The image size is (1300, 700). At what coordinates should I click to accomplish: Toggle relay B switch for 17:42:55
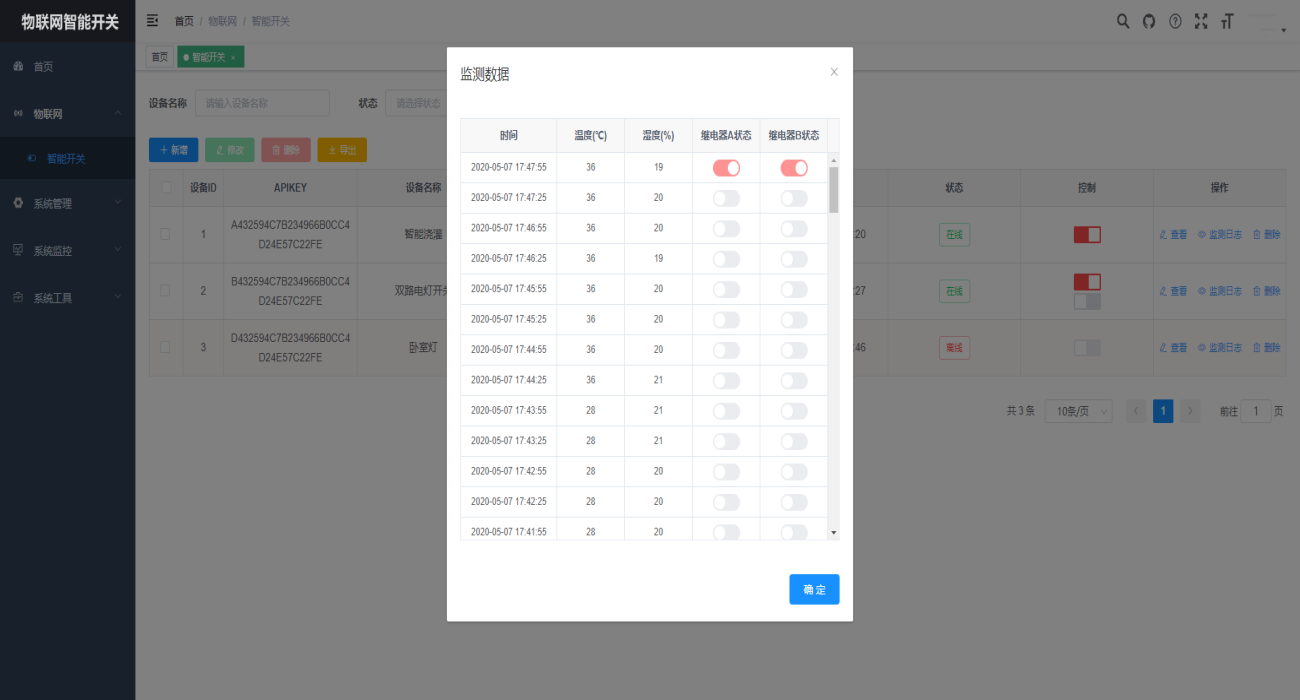click(x=794, y=472)
